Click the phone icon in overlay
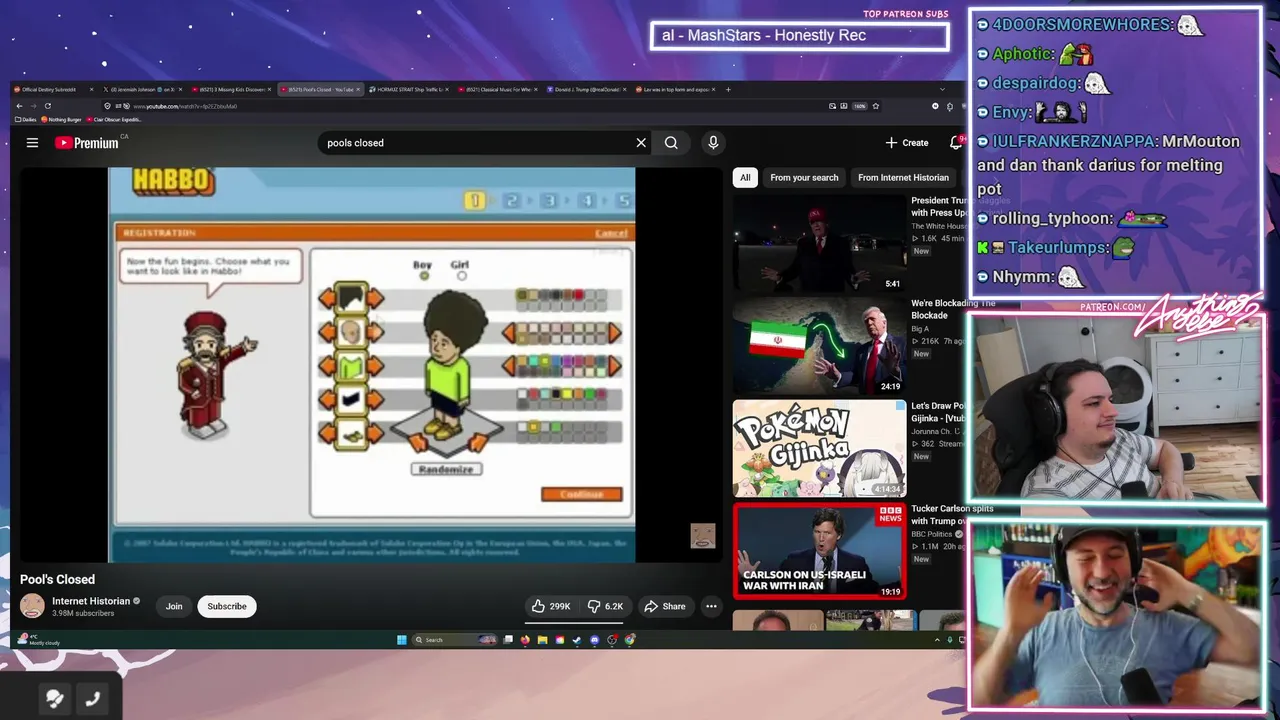This screenshot has width=1280, height=720. coord(92,699)
